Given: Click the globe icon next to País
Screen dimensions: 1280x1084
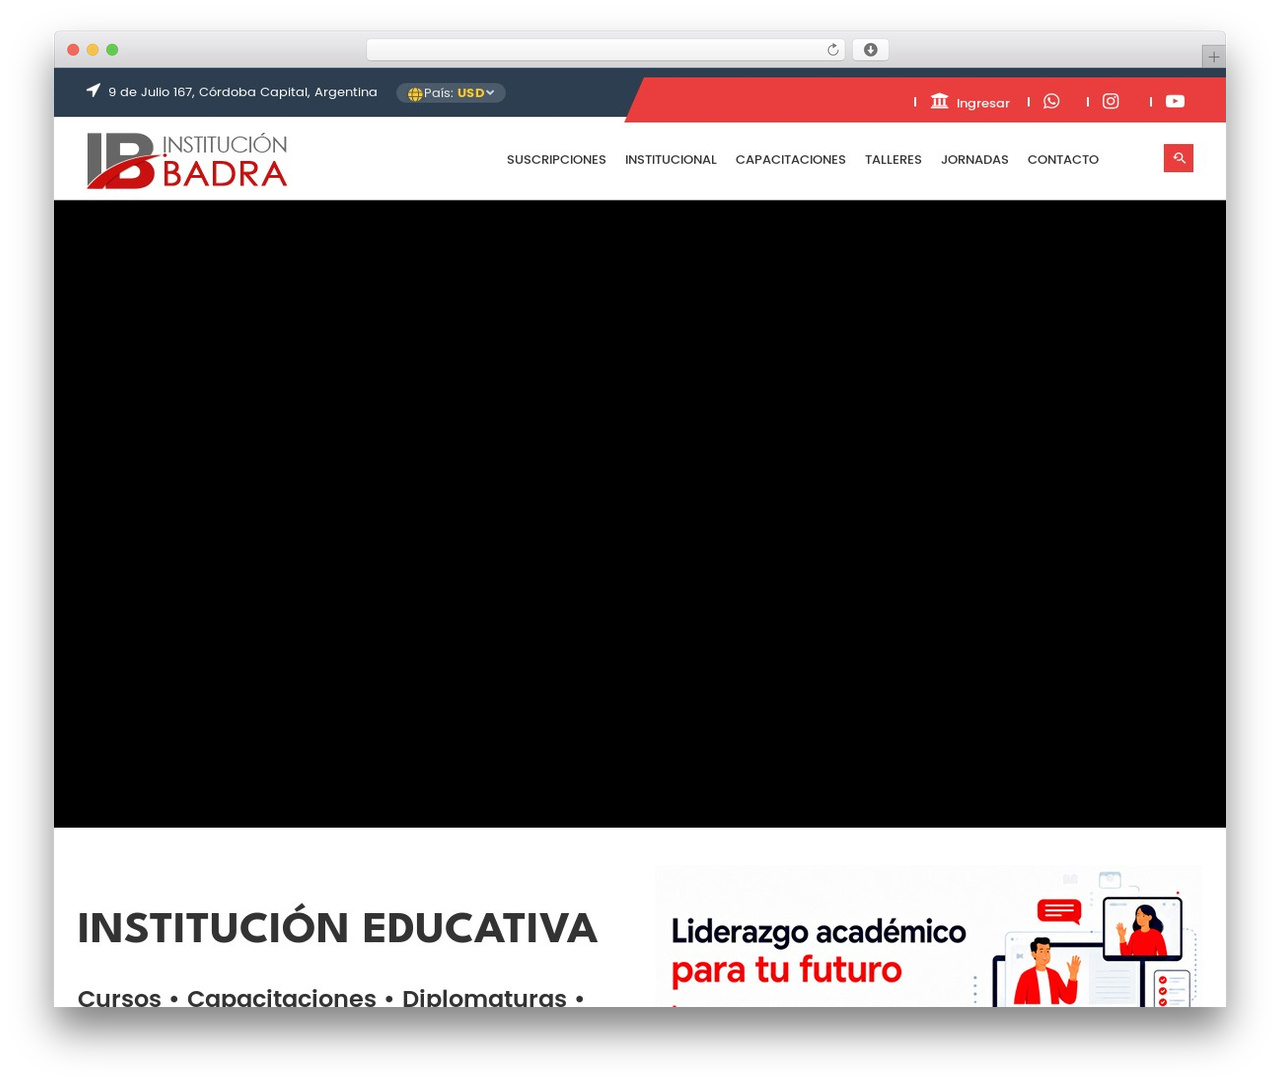Looking at the screenshot, I should [415, 93].
